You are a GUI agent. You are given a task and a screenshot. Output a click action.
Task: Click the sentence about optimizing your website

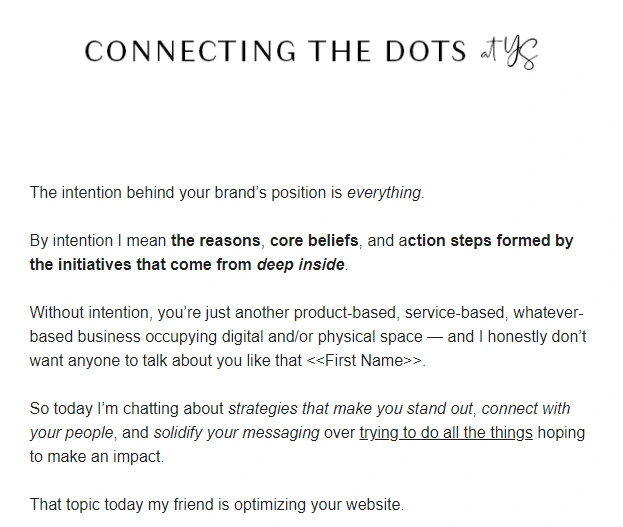217,505
